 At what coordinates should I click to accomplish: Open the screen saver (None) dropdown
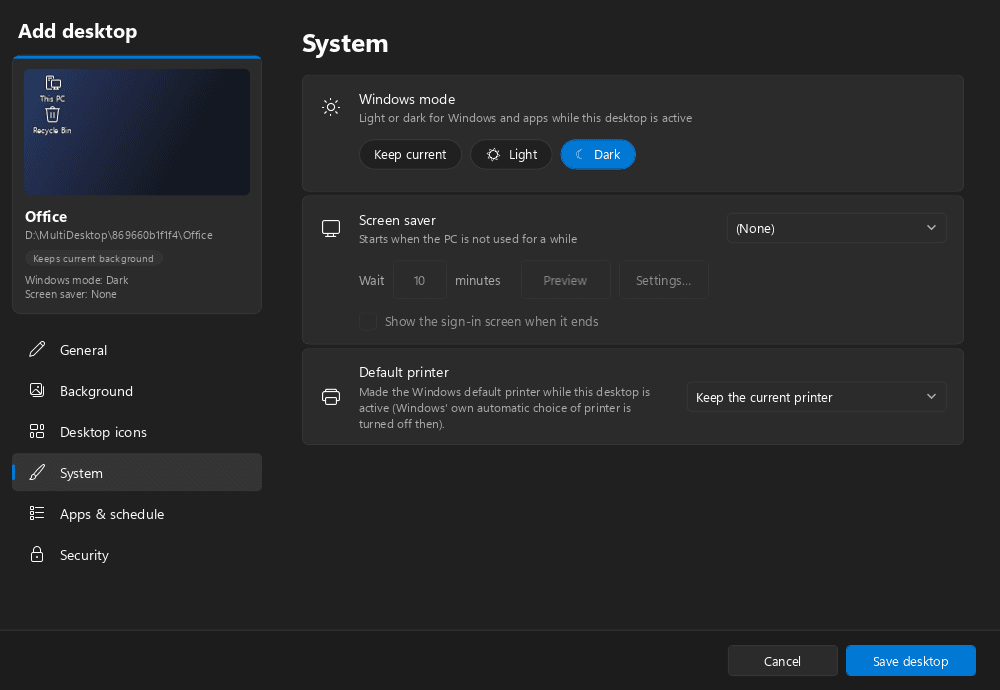836,228
